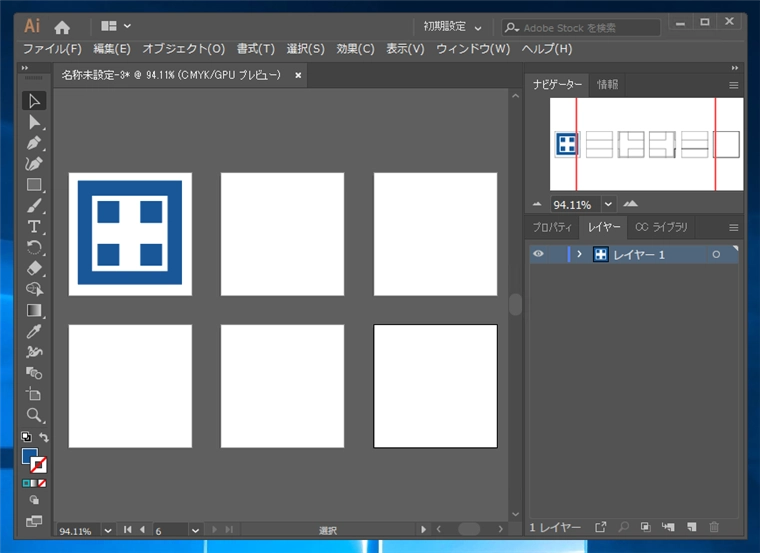Switch to the 情報 panel tab
The image size is (760, 553).
point(608,84)
